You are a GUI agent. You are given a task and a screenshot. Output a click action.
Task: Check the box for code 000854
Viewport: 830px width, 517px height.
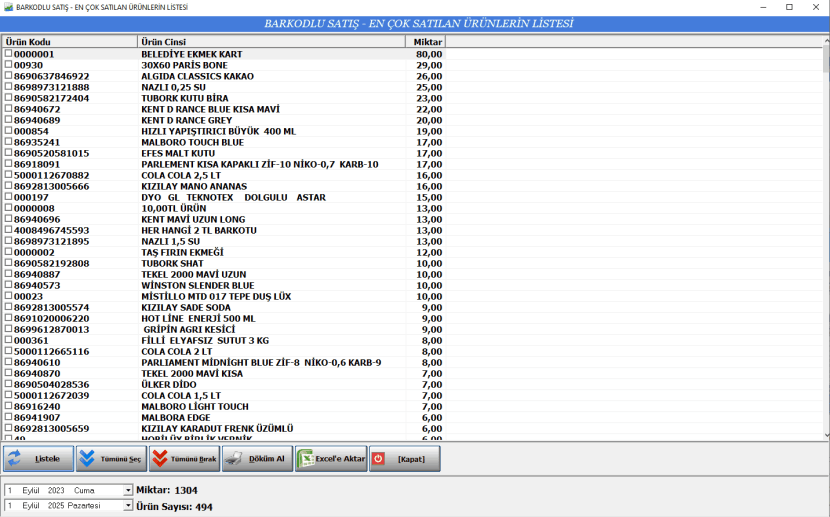point(8,131)
